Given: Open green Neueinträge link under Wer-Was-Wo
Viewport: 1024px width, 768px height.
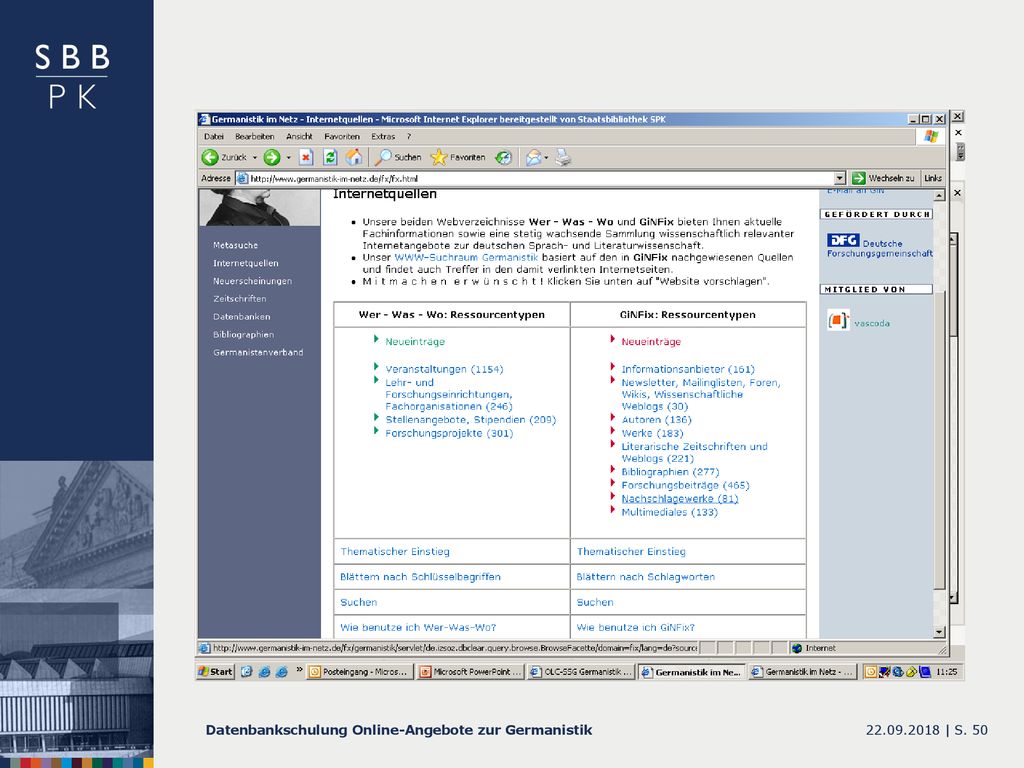Looking at the screenshot, I should click(415, 342).
